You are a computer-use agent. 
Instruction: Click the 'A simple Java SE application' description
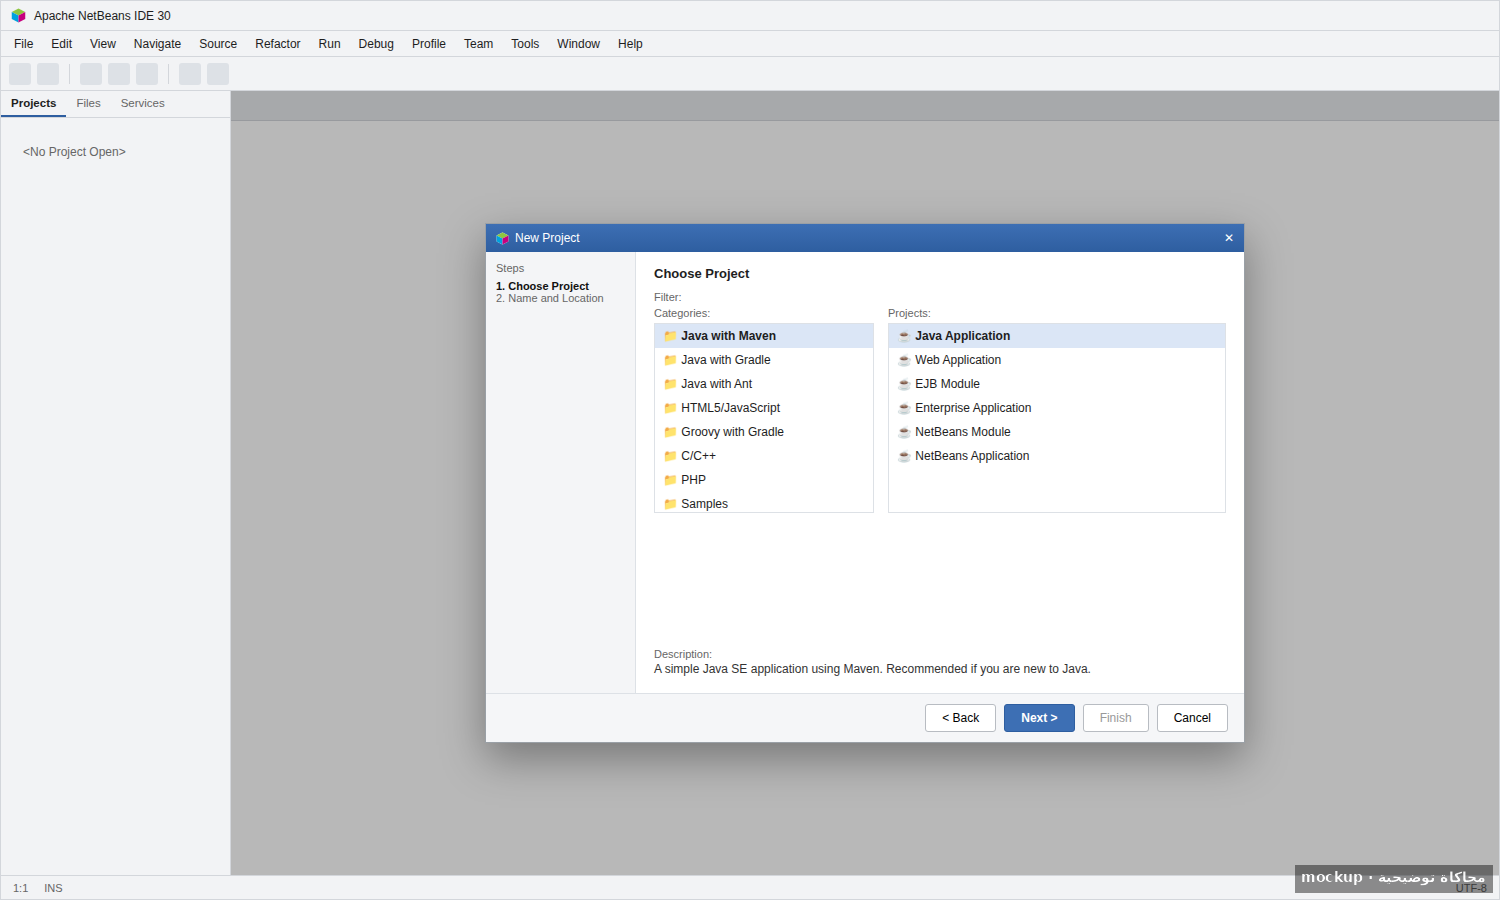click(872, 669)
